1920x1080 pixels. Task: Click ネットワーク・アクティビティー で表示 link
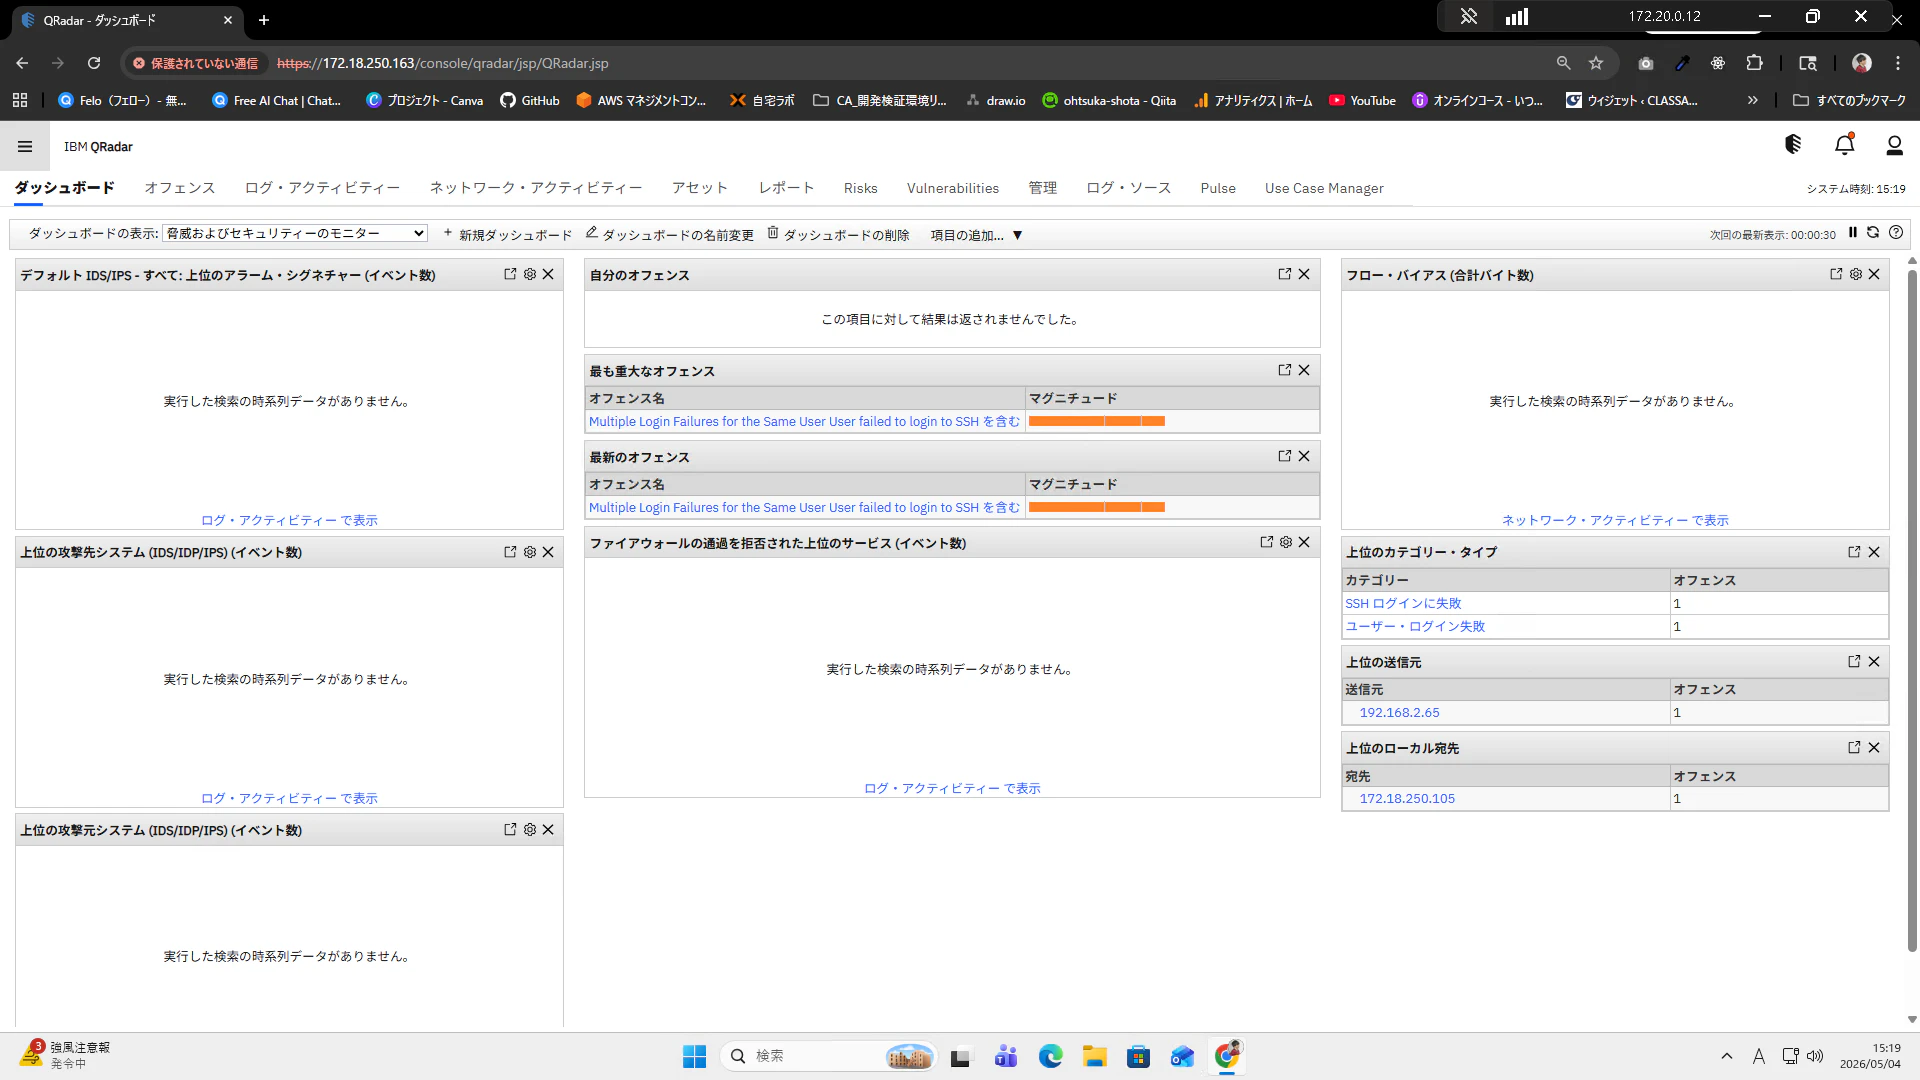pyautogui.click(x=1615, y=520)
